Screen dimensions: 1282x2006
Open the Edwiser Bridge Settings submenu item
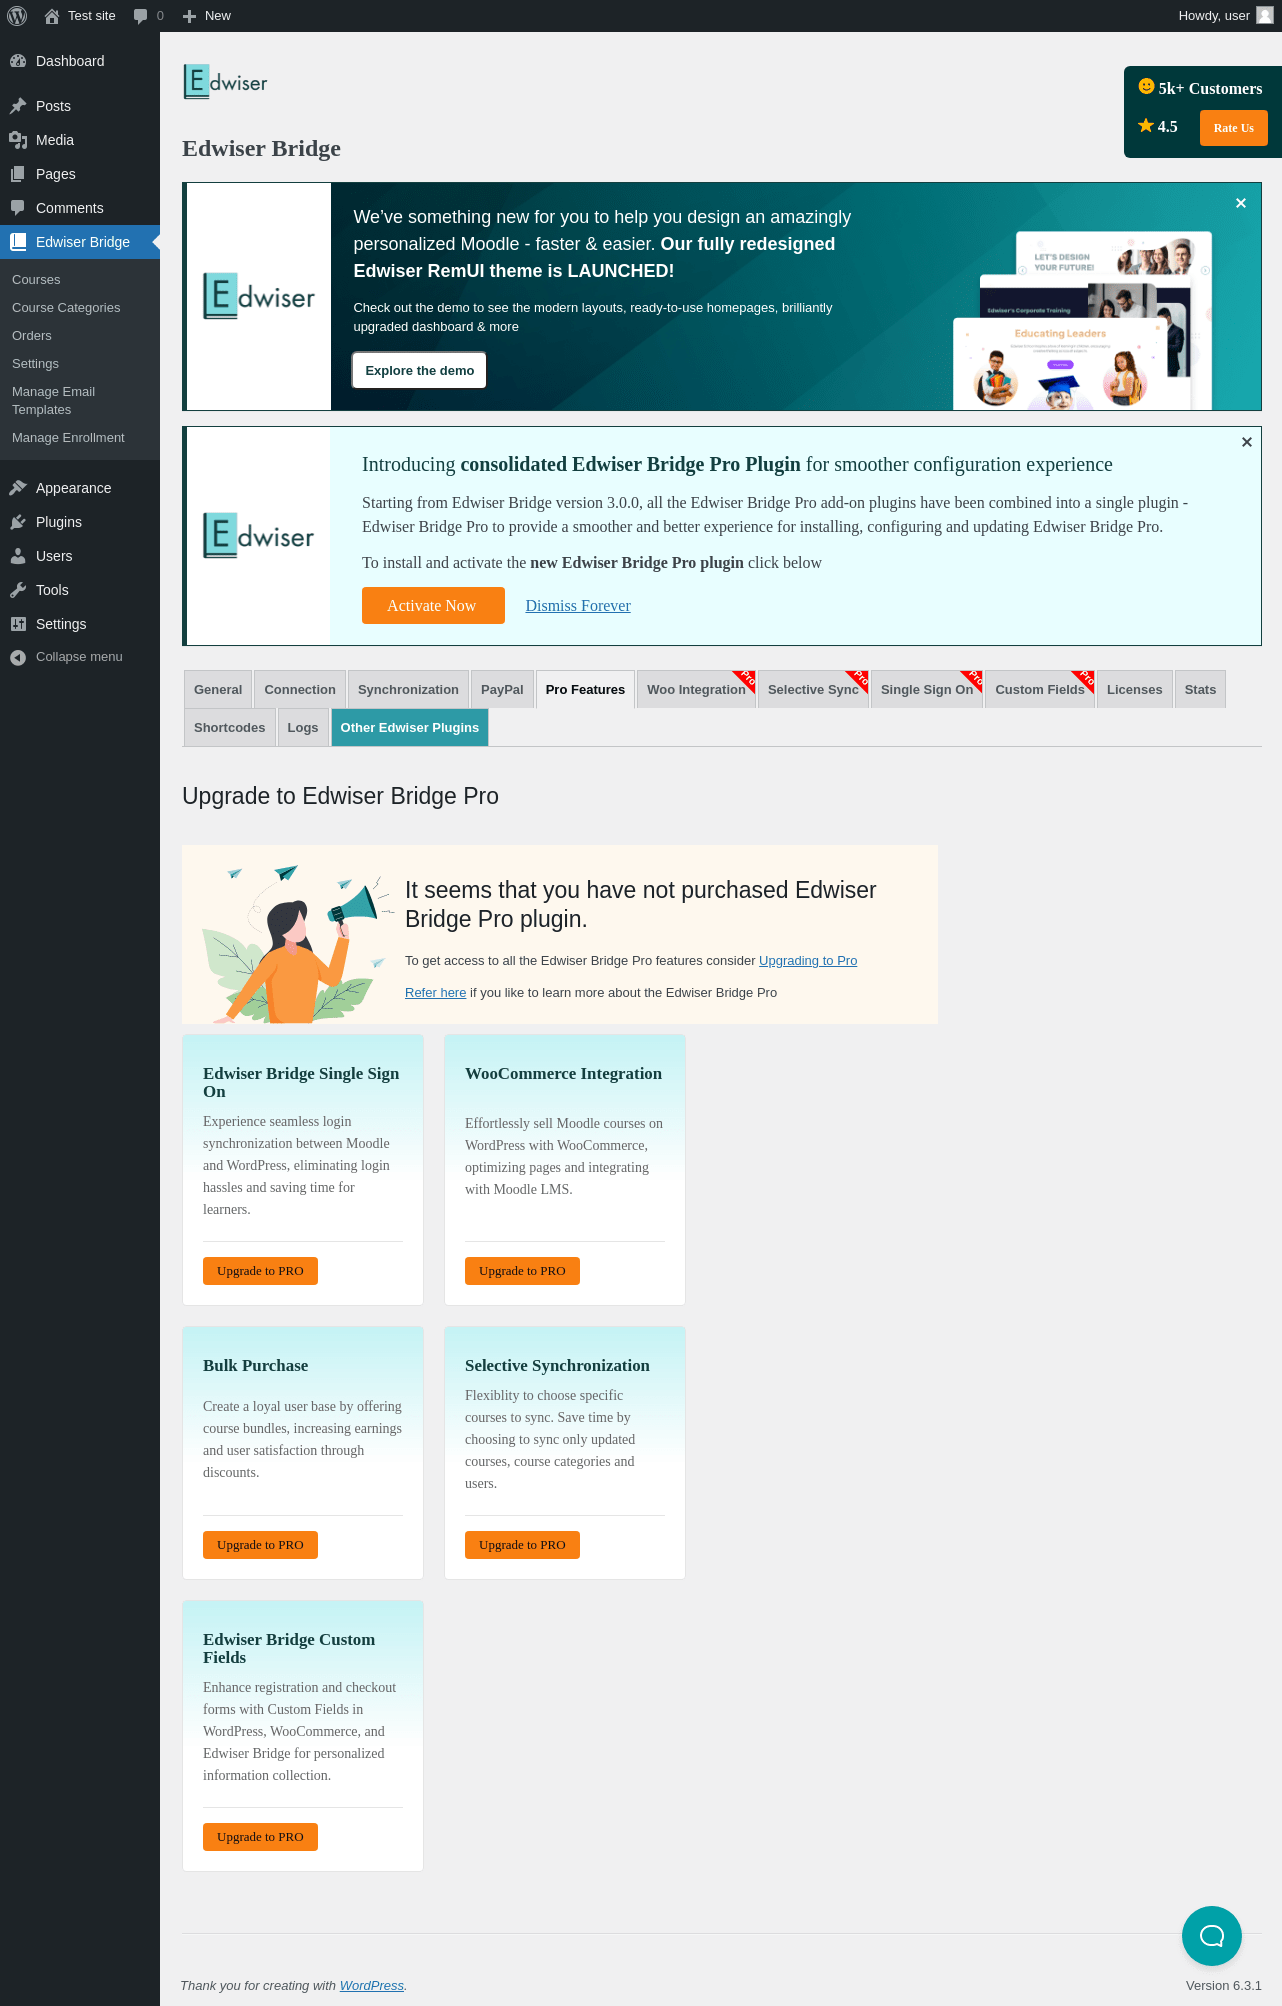(35, 364)
